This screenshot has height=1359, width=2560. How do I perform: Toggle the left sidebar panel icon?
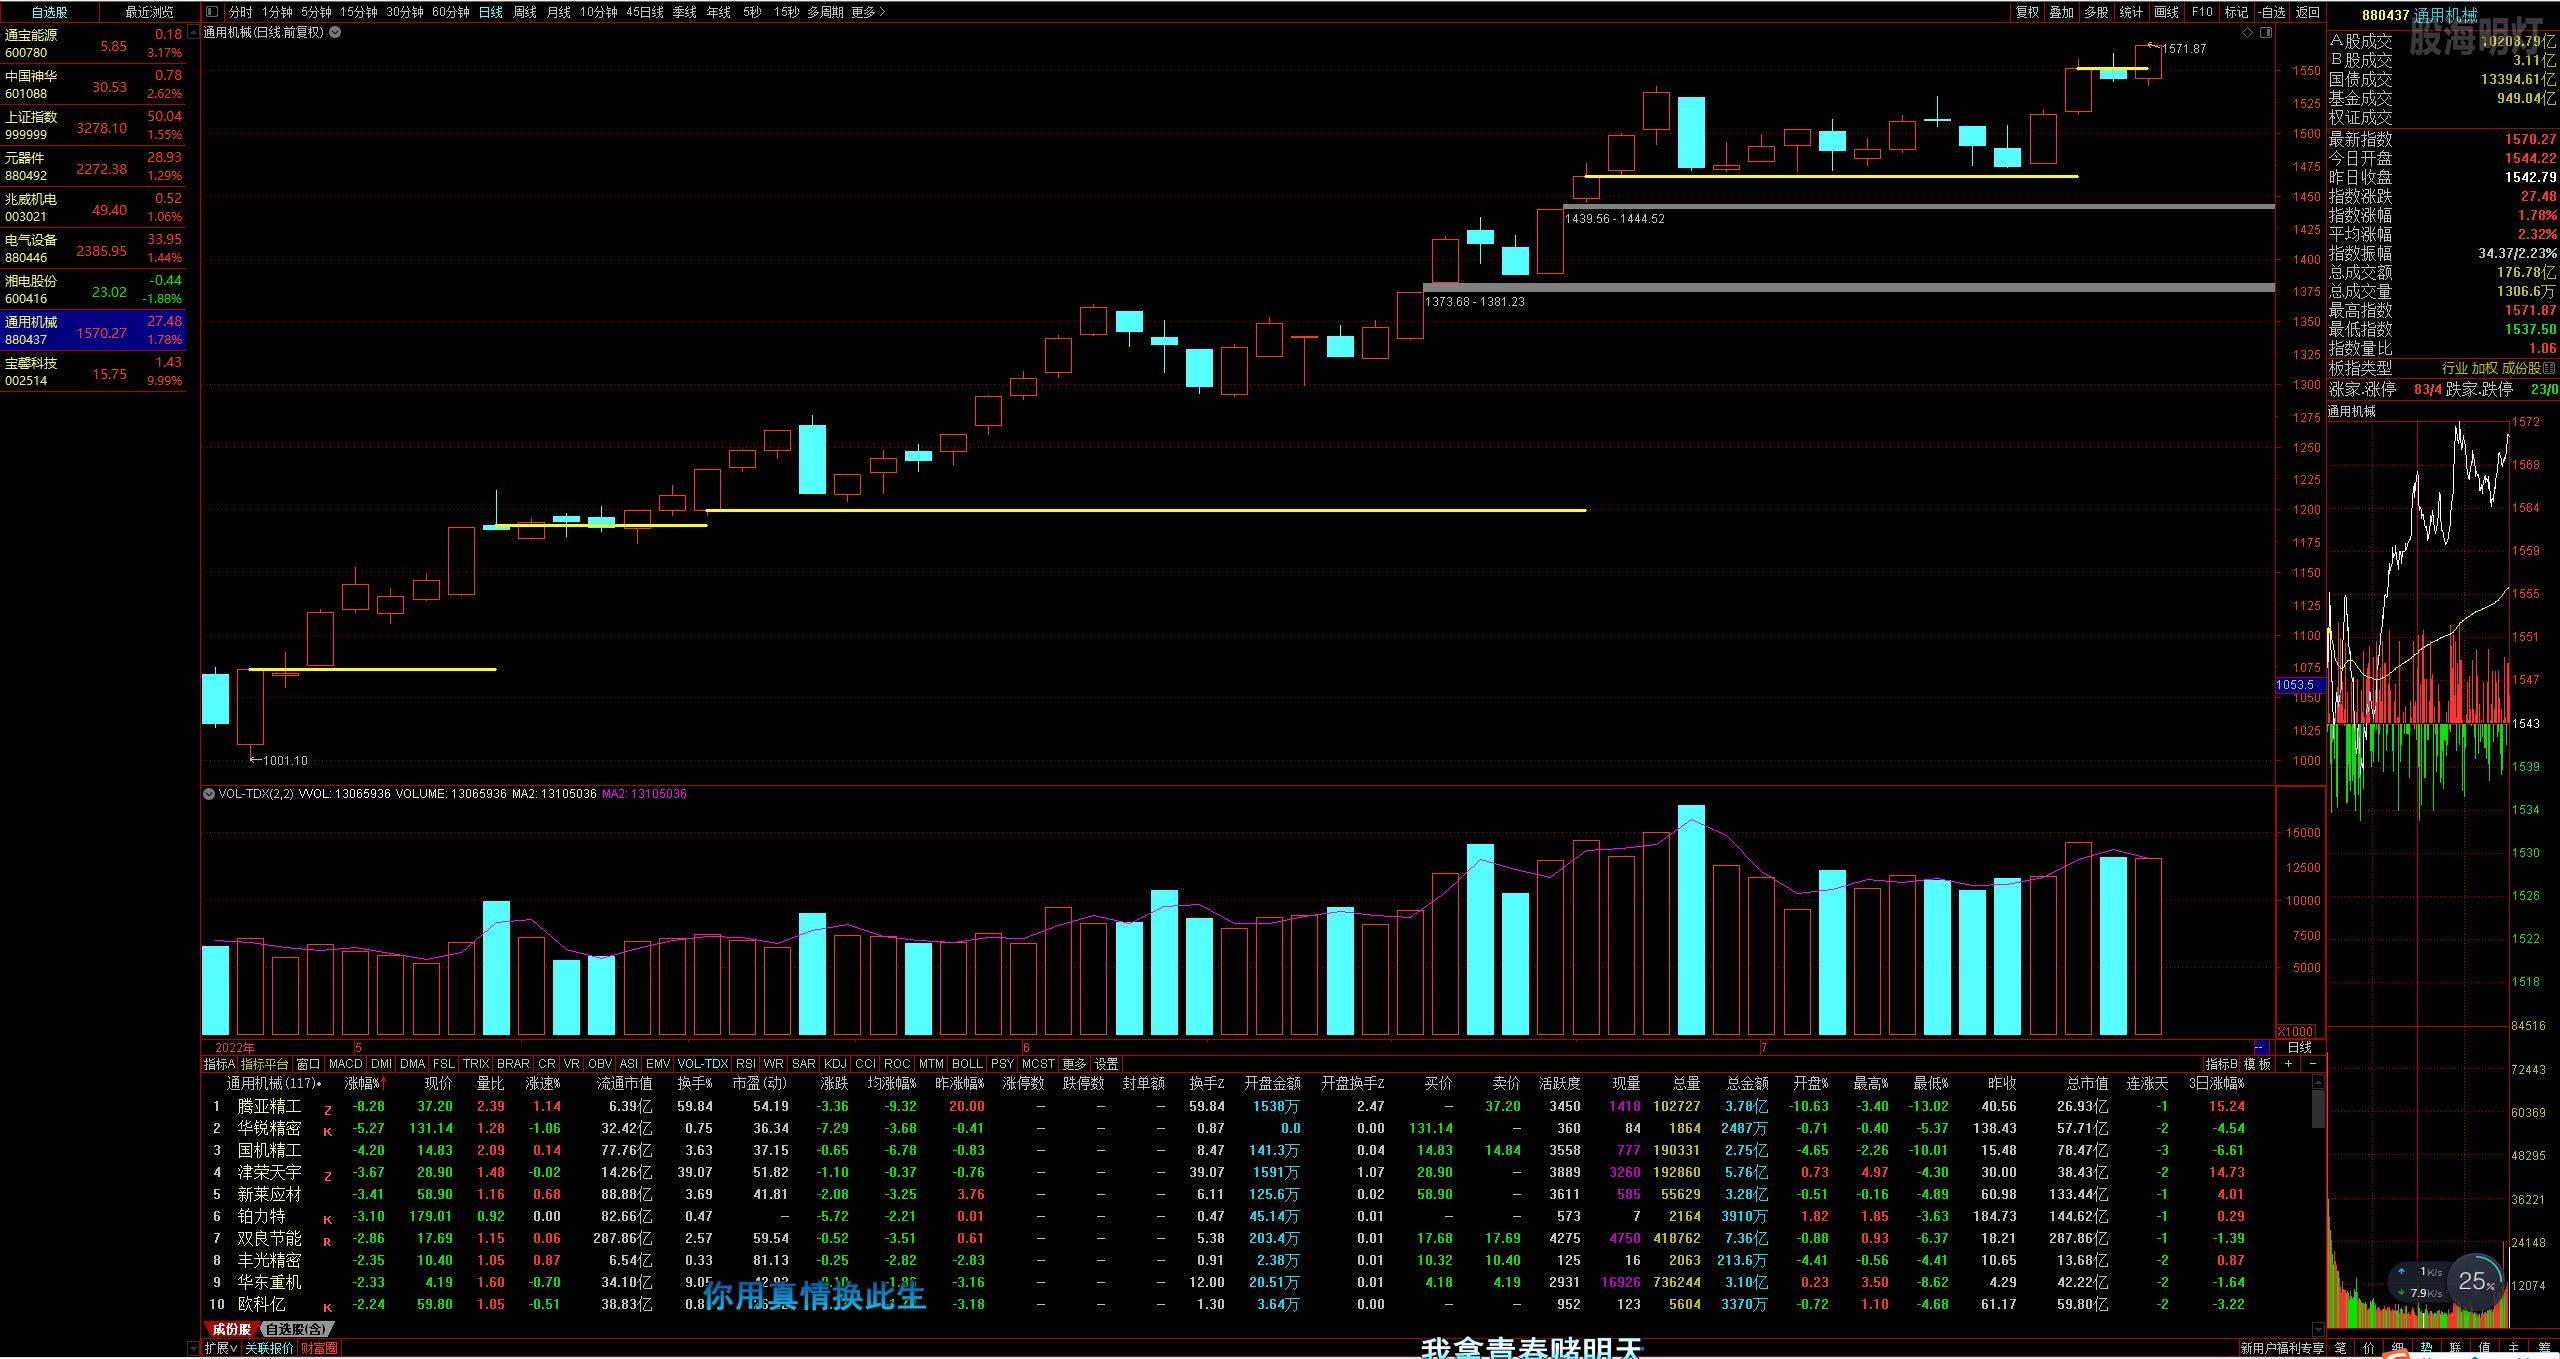[x=211, y=12]
